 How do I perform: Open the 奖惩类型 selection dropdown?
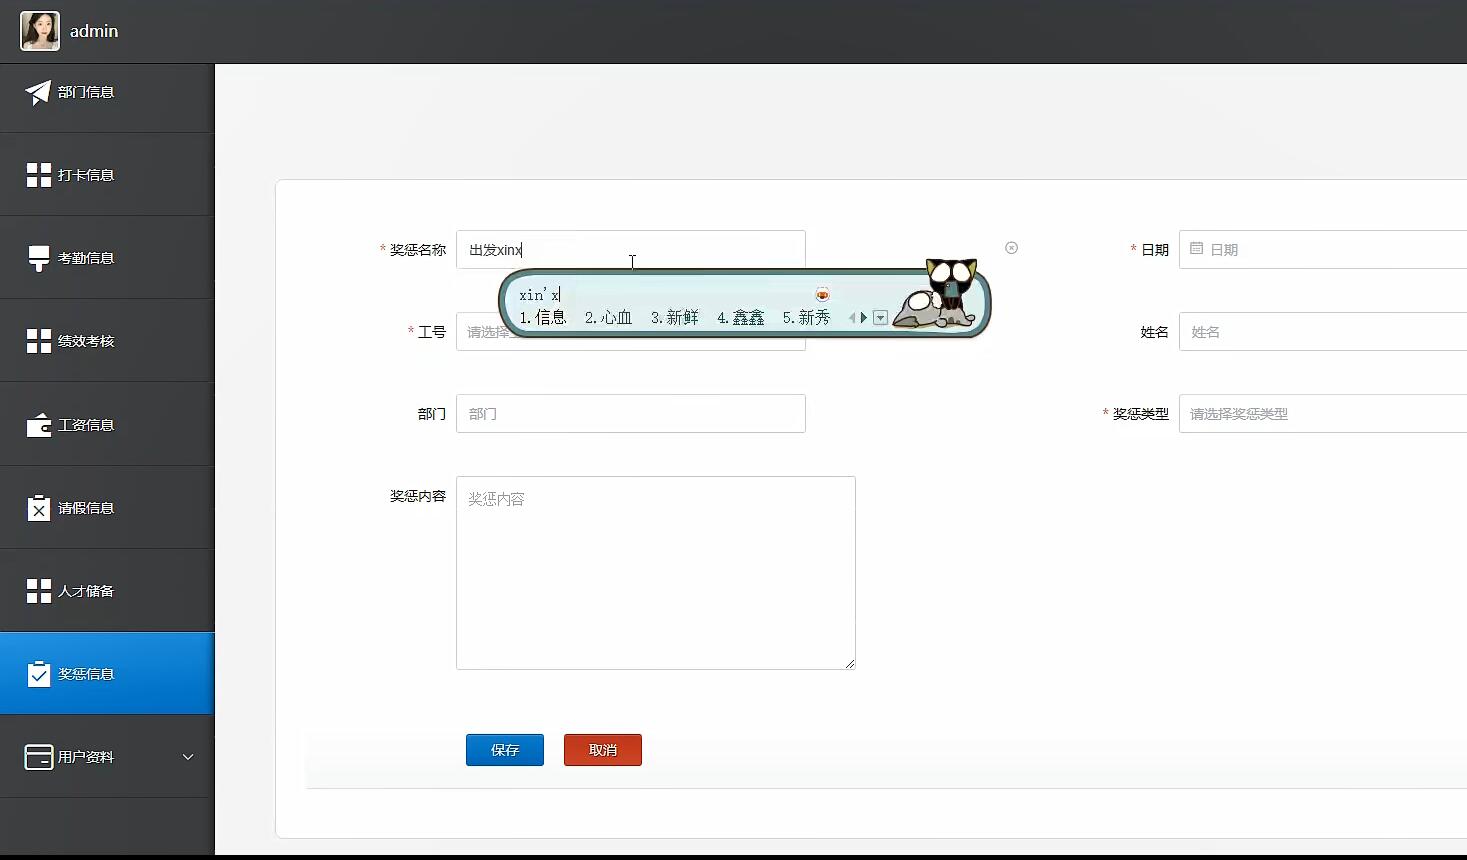click(1320, 413)
